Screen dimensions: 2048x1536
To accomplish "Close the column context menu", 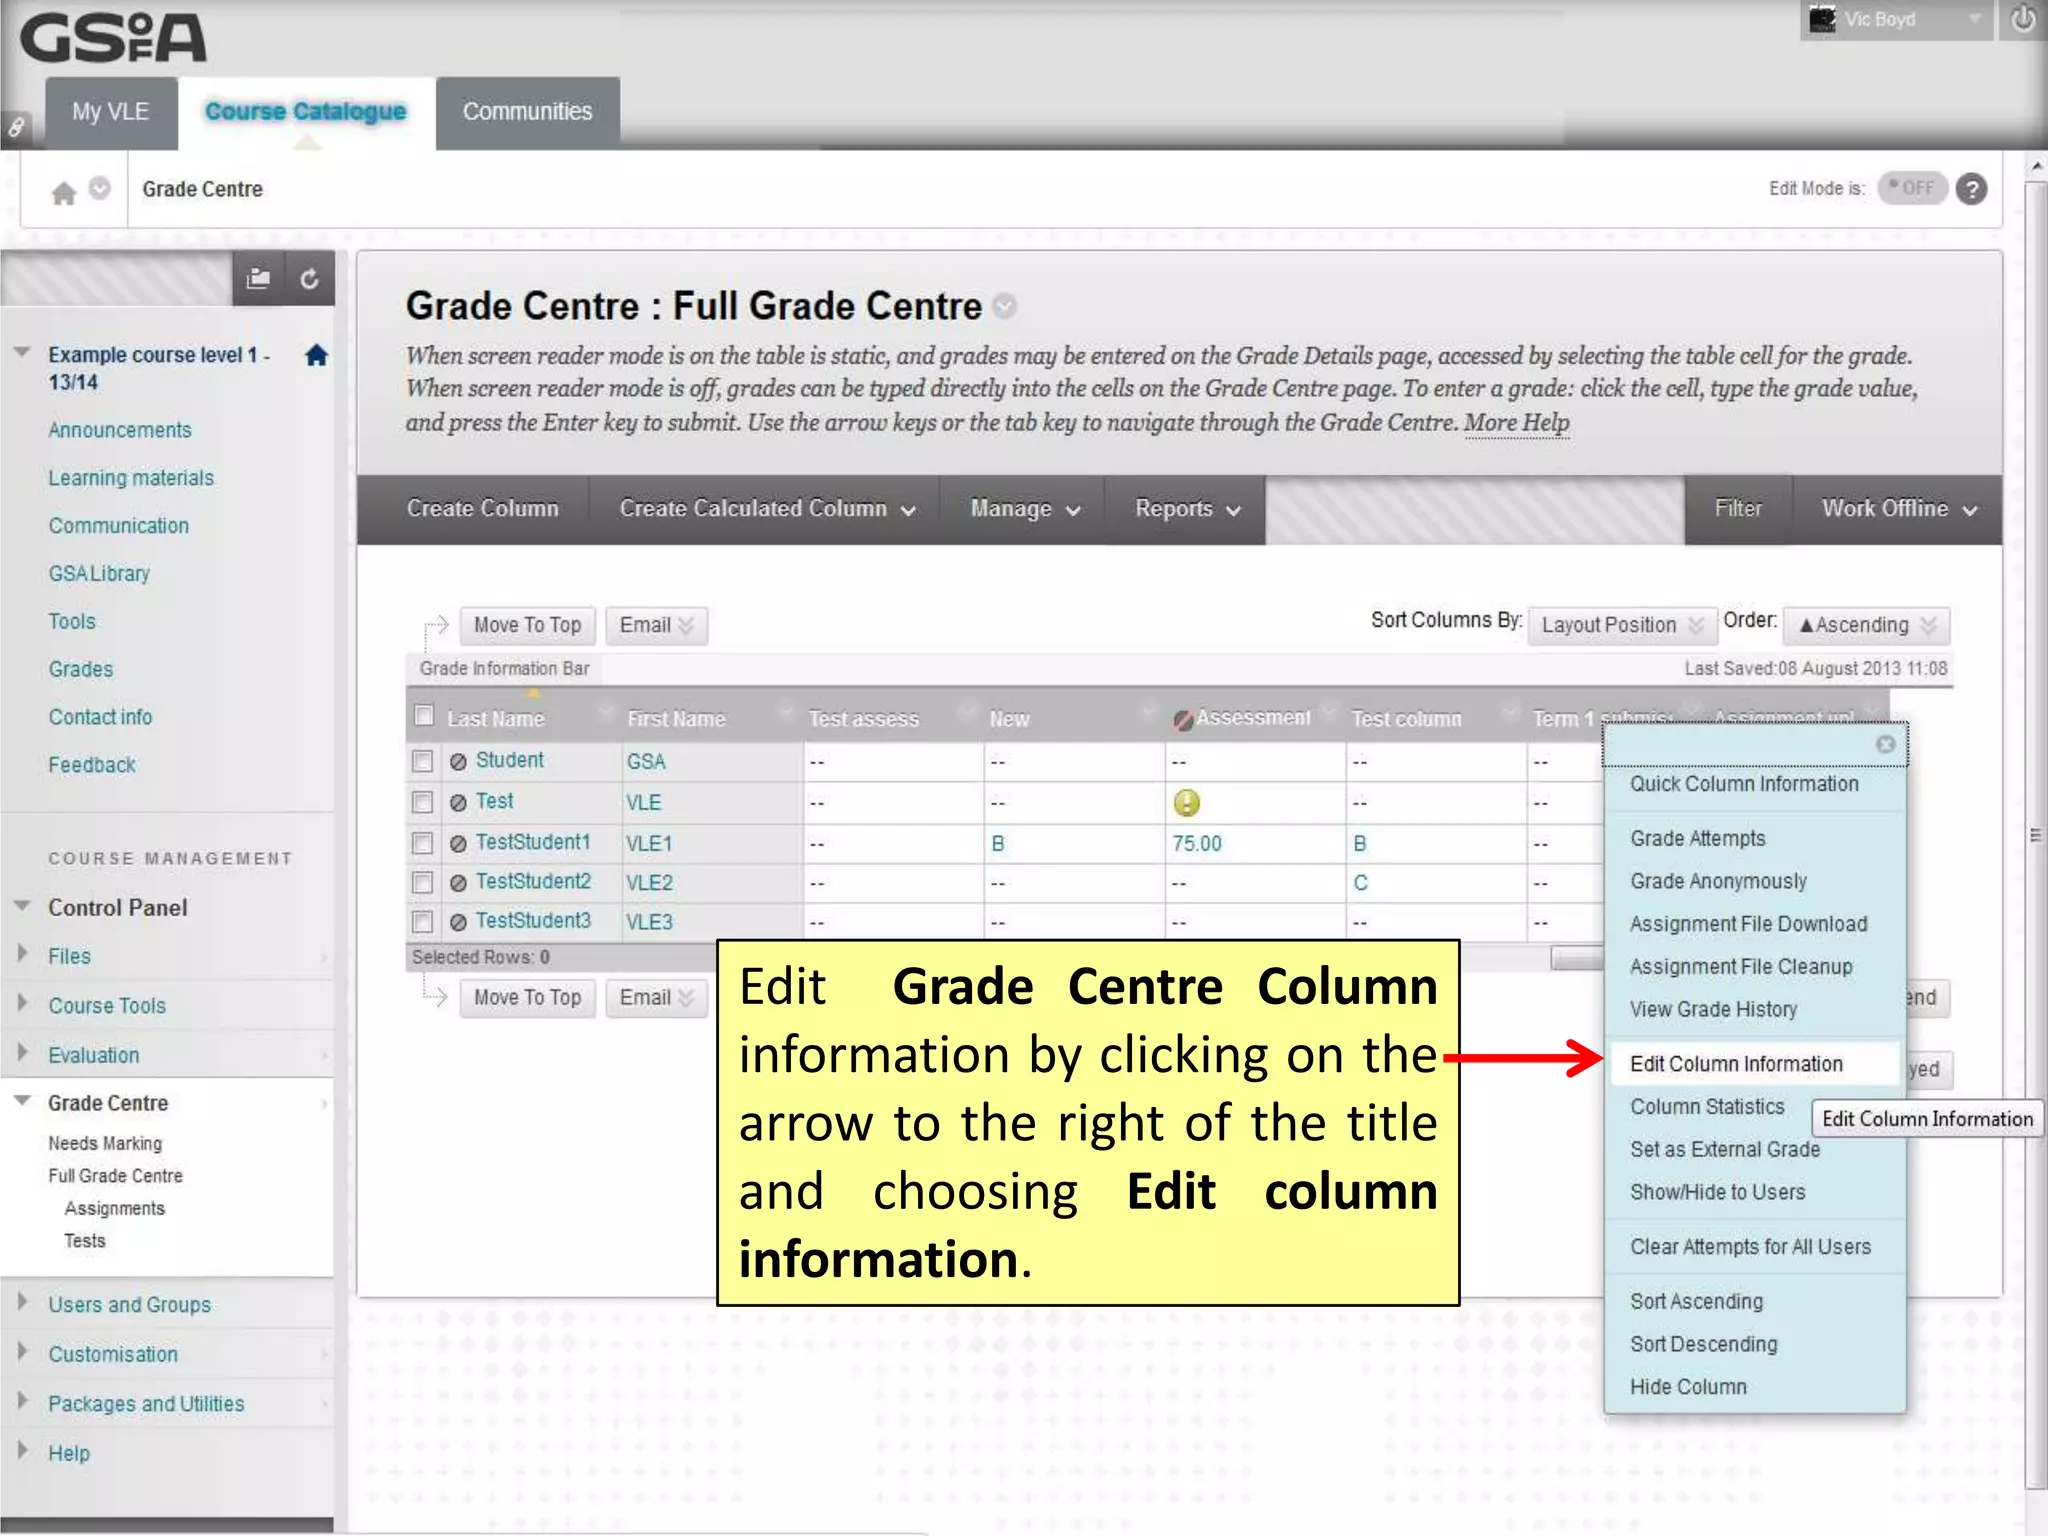I will pyautogui.click(x=1886, y=744).
